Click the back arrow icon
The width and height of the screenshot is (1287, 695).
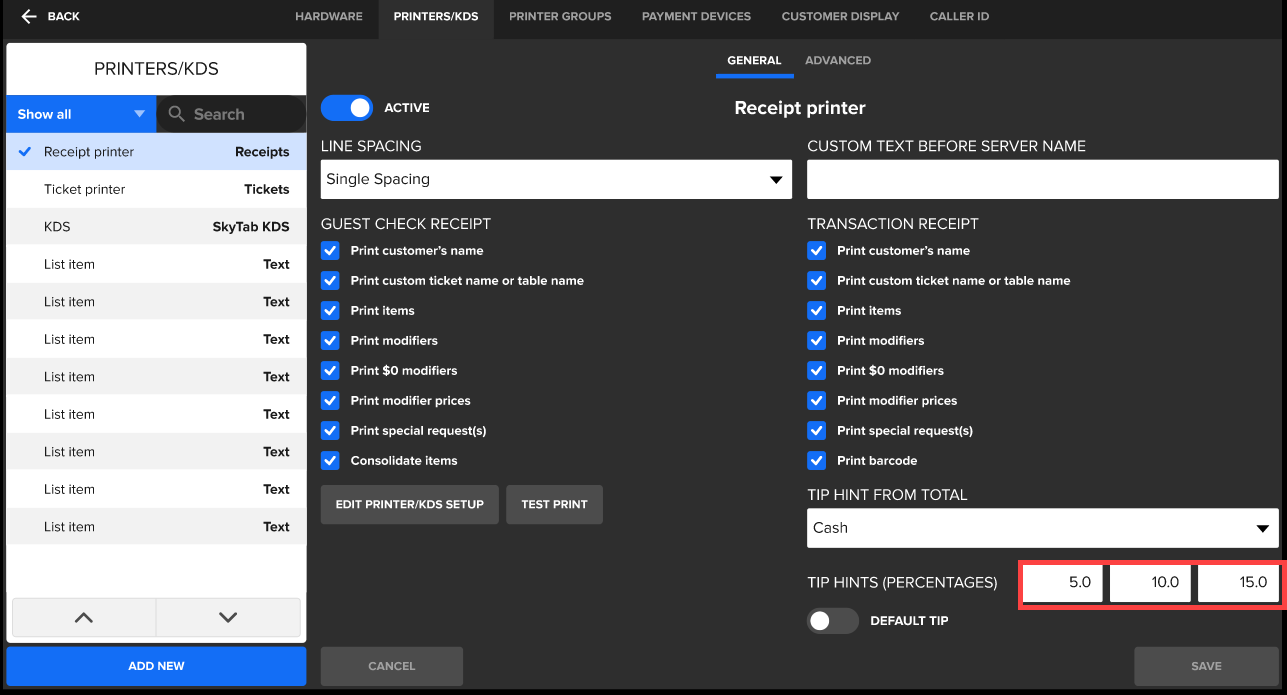[29, 17]
